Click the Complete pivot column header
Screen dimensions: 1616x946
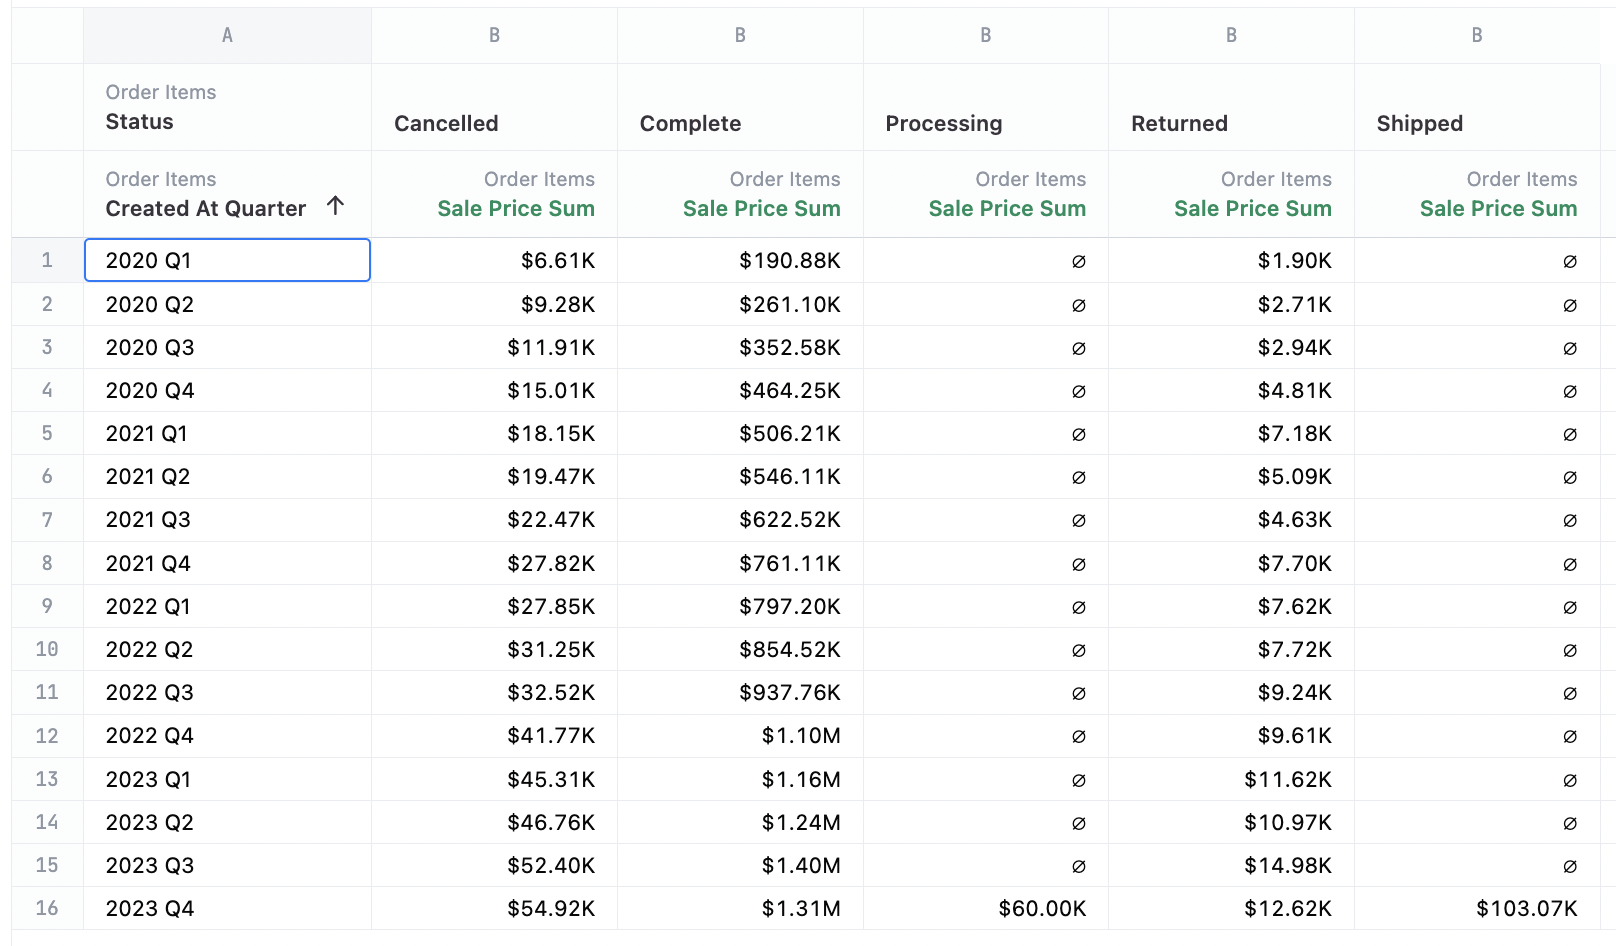[x=690, y=123]
